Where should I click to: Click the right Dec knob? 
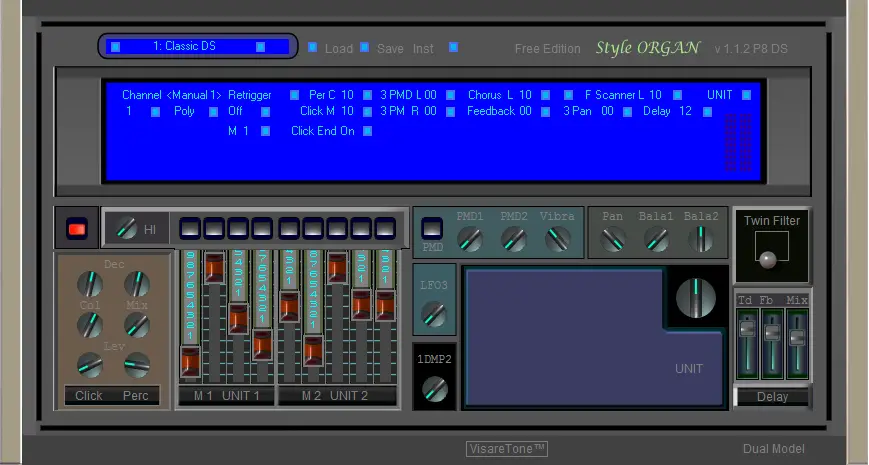[136, 284]
